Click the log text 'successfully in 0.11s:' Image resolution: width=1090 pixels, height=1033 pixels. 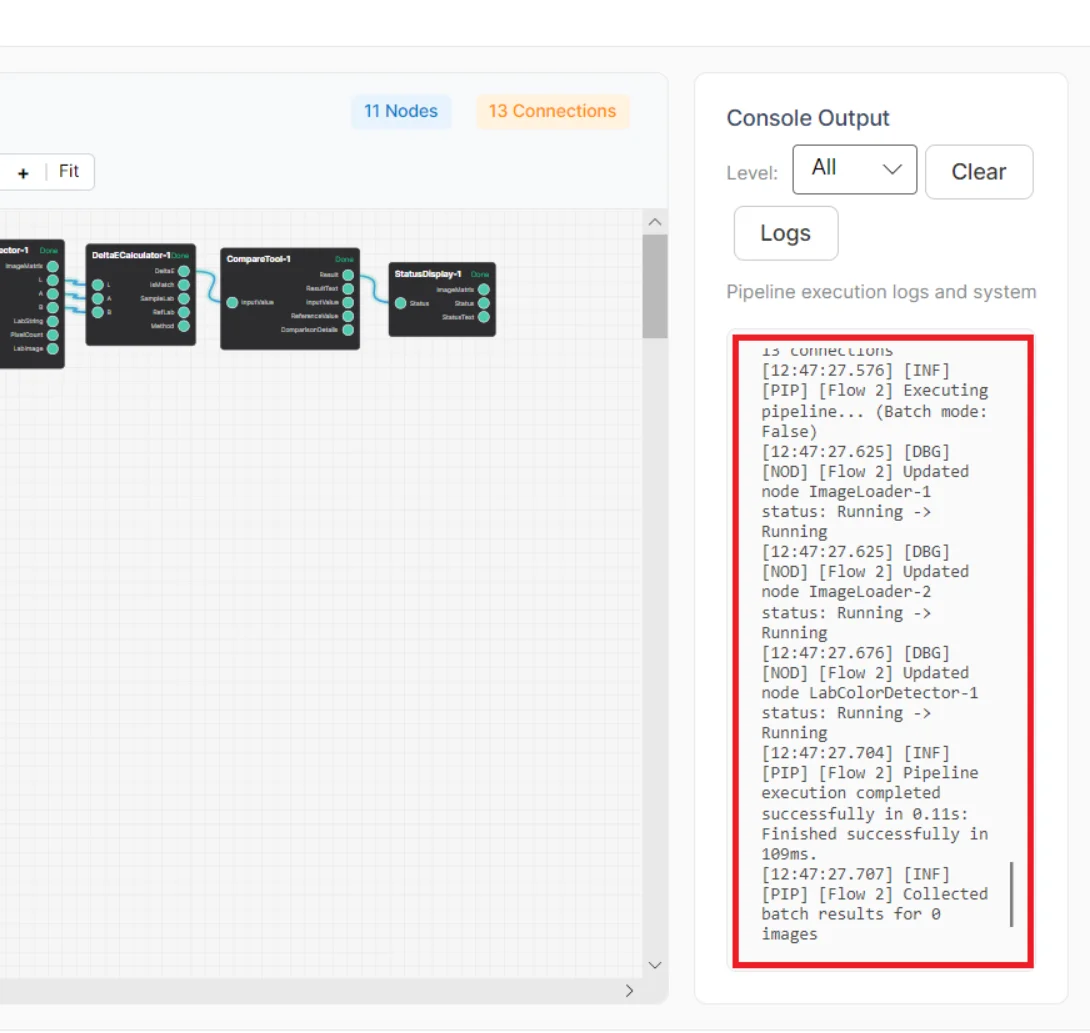(865, 814)
